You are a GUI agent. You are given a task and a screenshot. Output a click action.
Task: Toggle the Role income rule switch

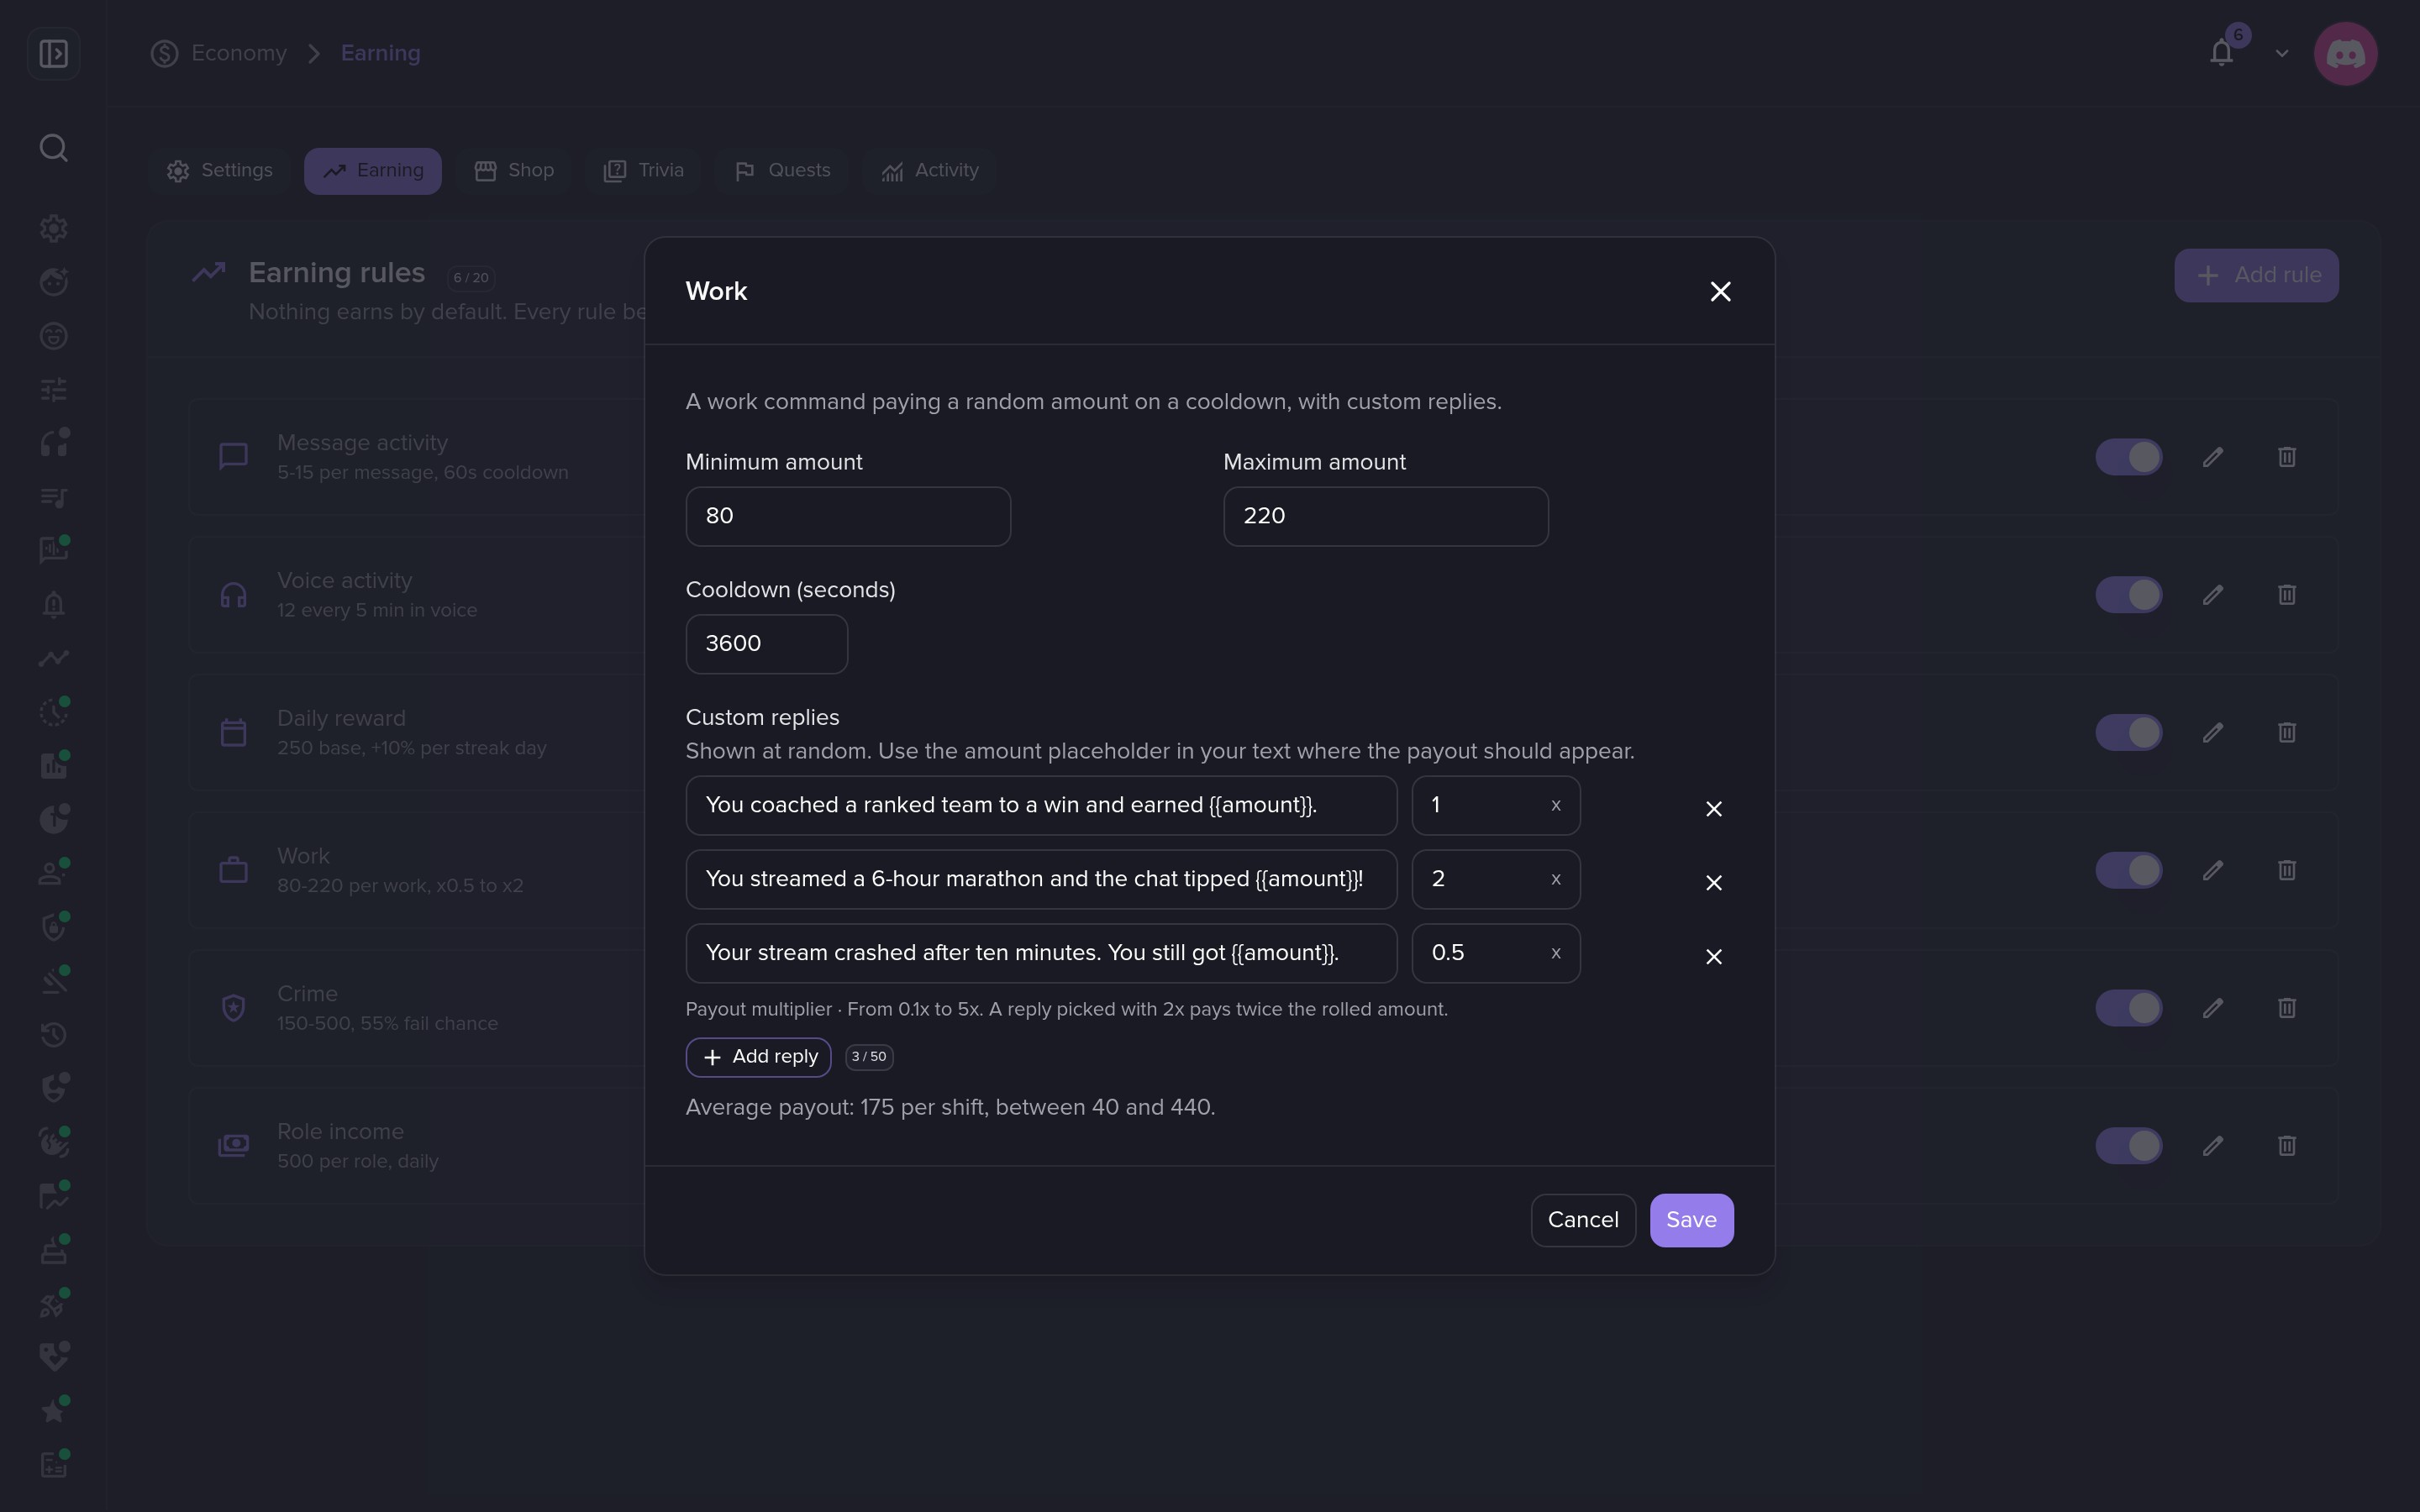coord(2129,1146)
